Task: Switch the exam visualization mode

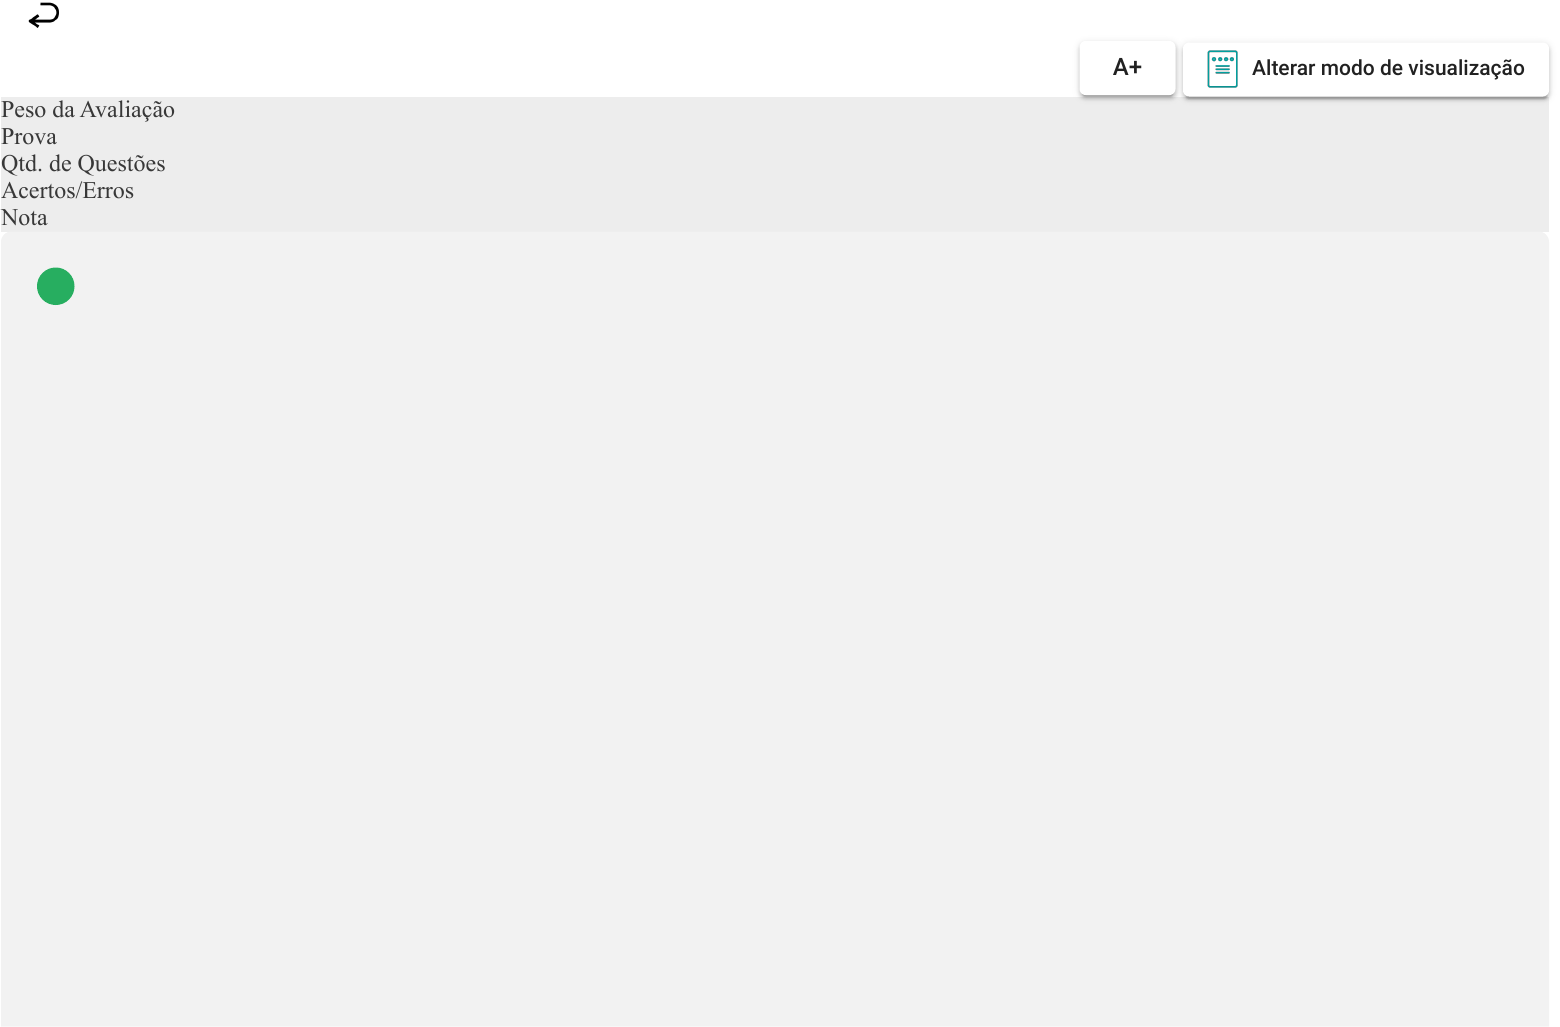Action: point(1366,69)
